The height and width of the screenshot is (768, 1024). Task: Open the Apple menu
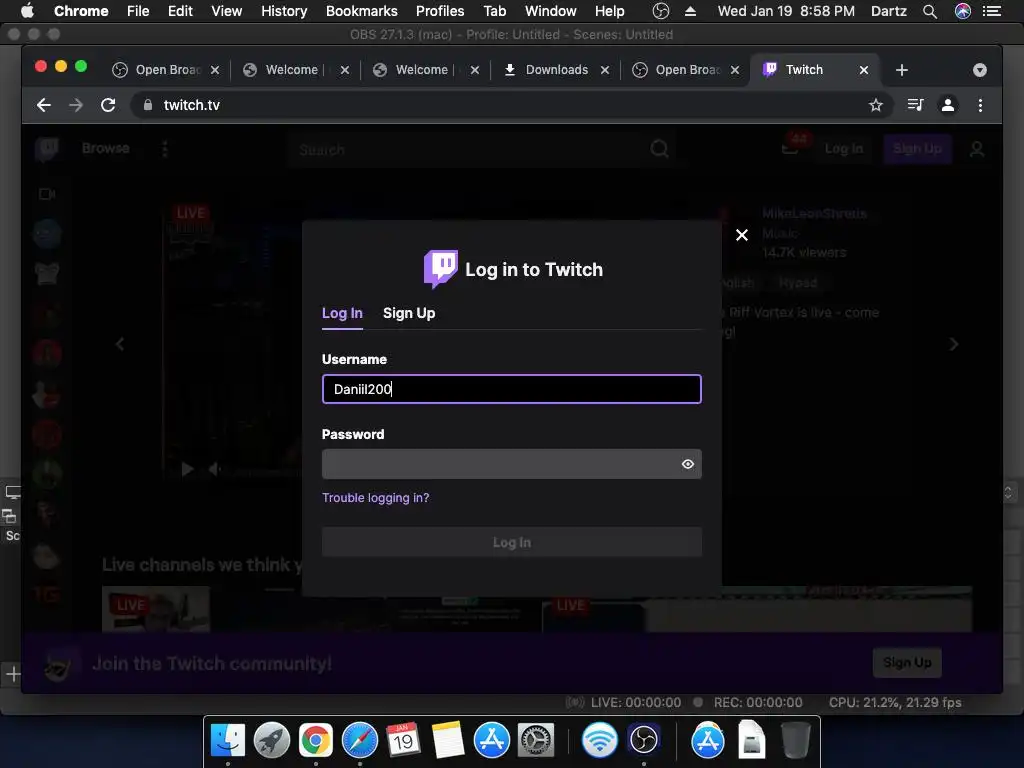pos(27,11)
